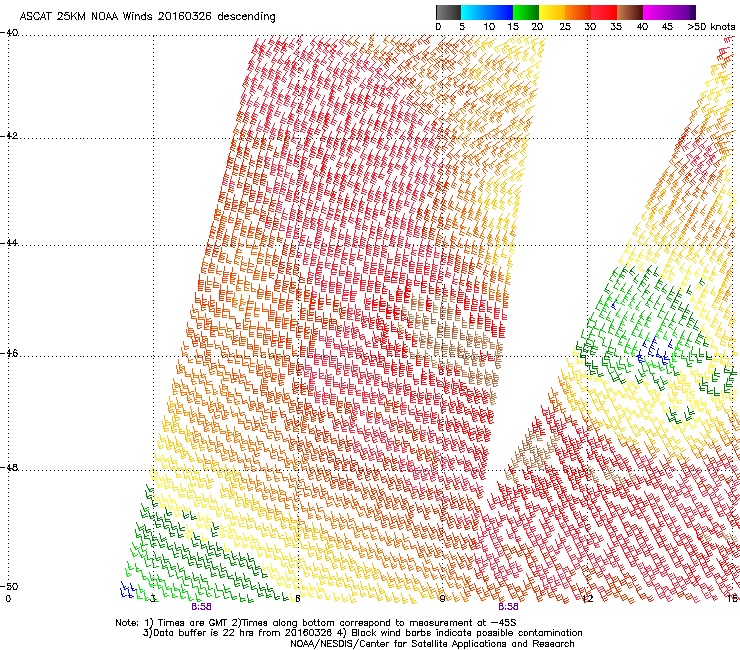The image size is (740, 650).
Task: Click the legend label '35' under the color bar
Action: 616,27
